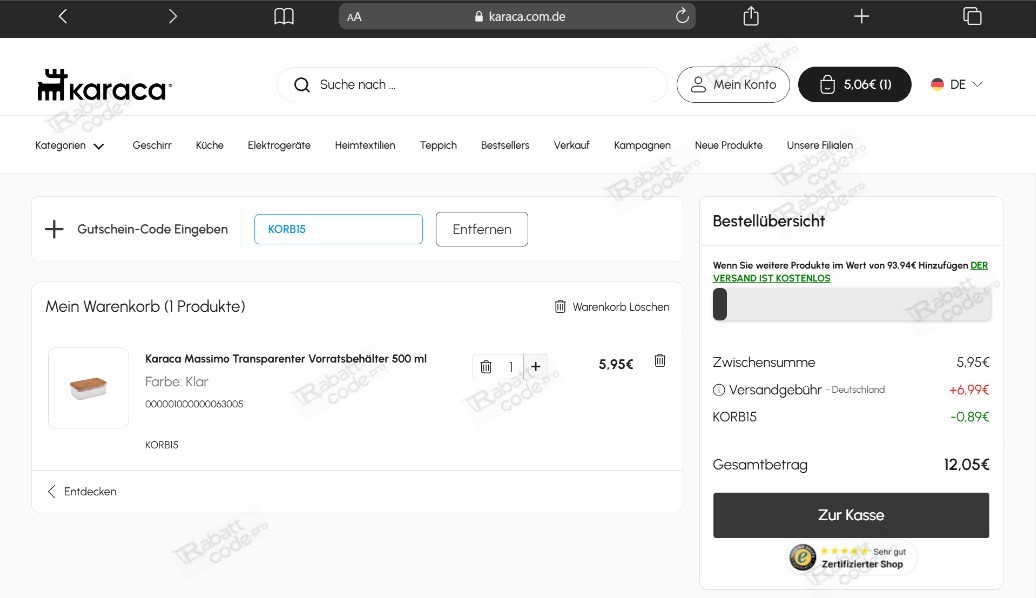Open the Heimtextilien menu item
This screenshot has width=1036, height=598.
(x=365, y=145)
